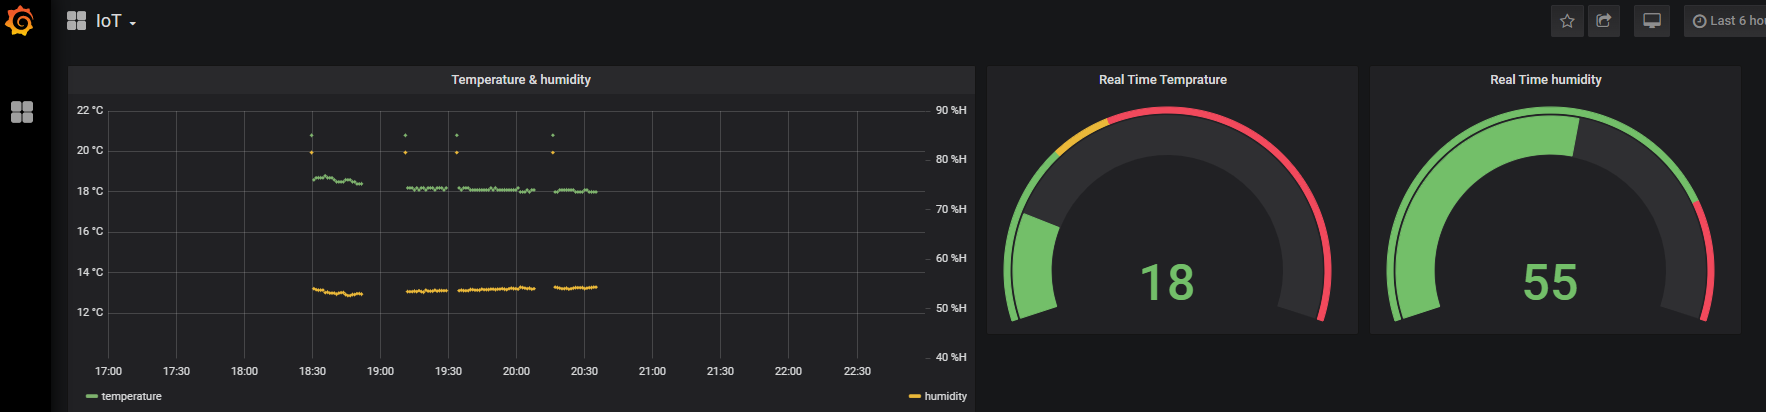Screen dimensions: 1766x412
Task: Click the Grafana logo icon
Action: point(19,21)
